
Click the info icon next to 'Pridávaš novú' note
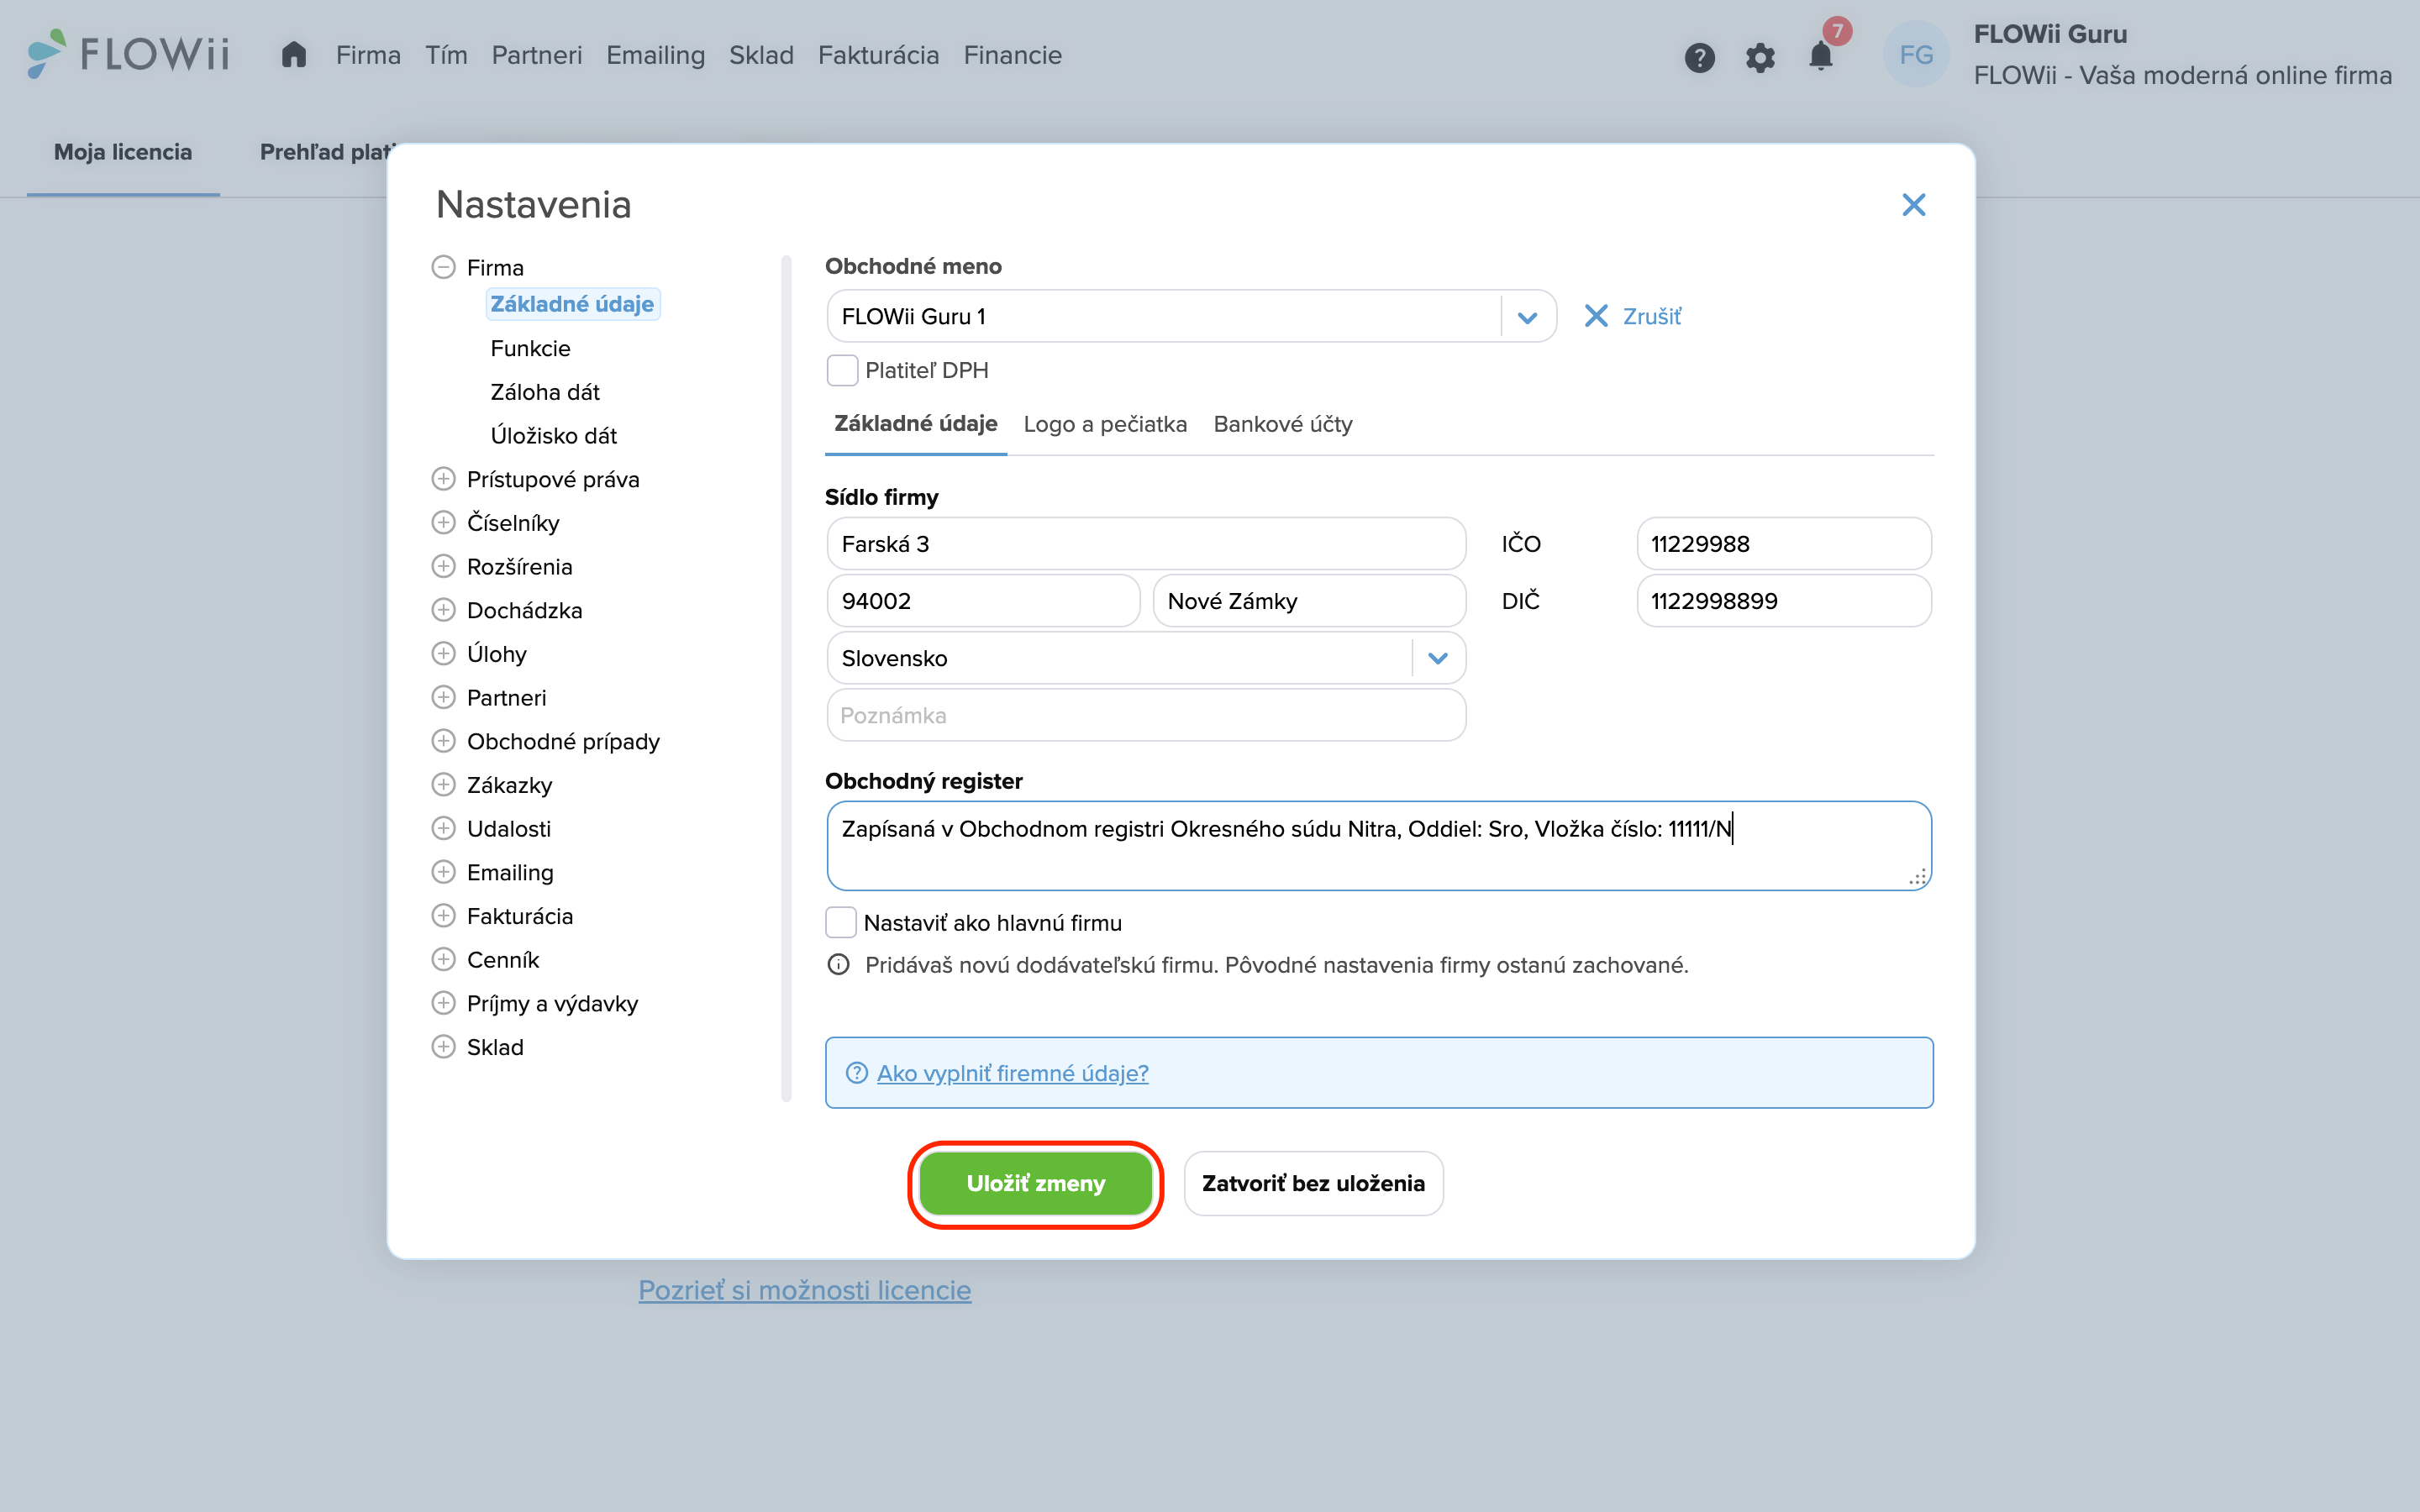pos(838,965)
